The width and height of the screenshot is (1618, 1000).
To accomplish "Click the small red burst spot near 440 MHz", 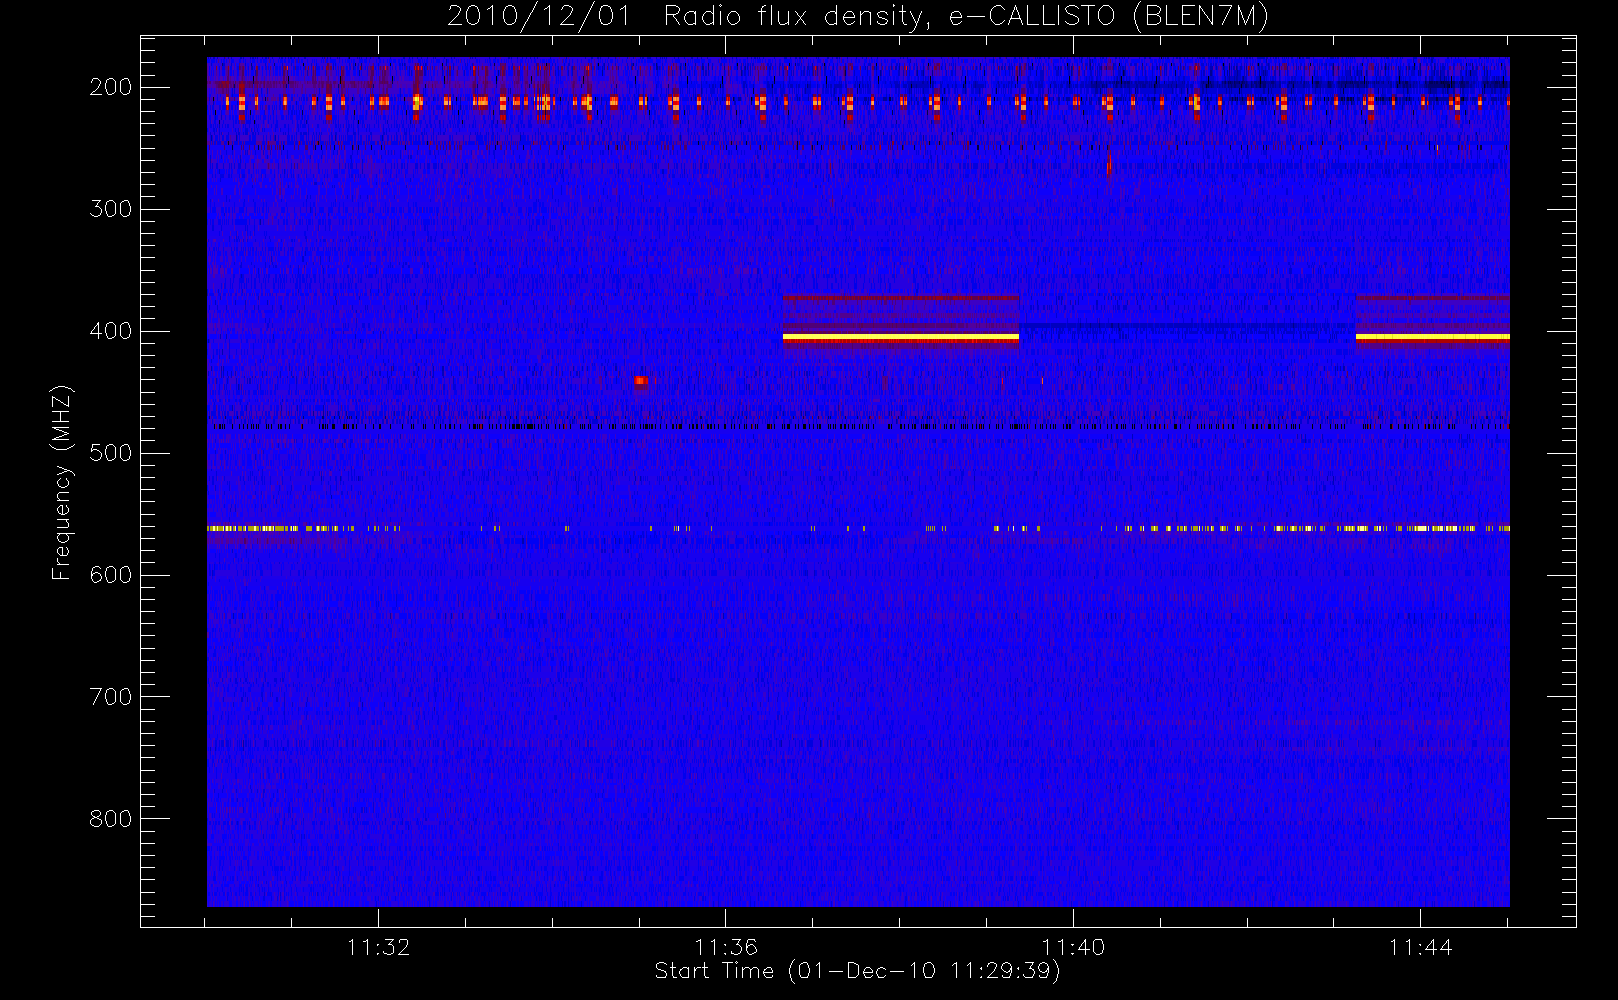I will click(x=641, y=381).
